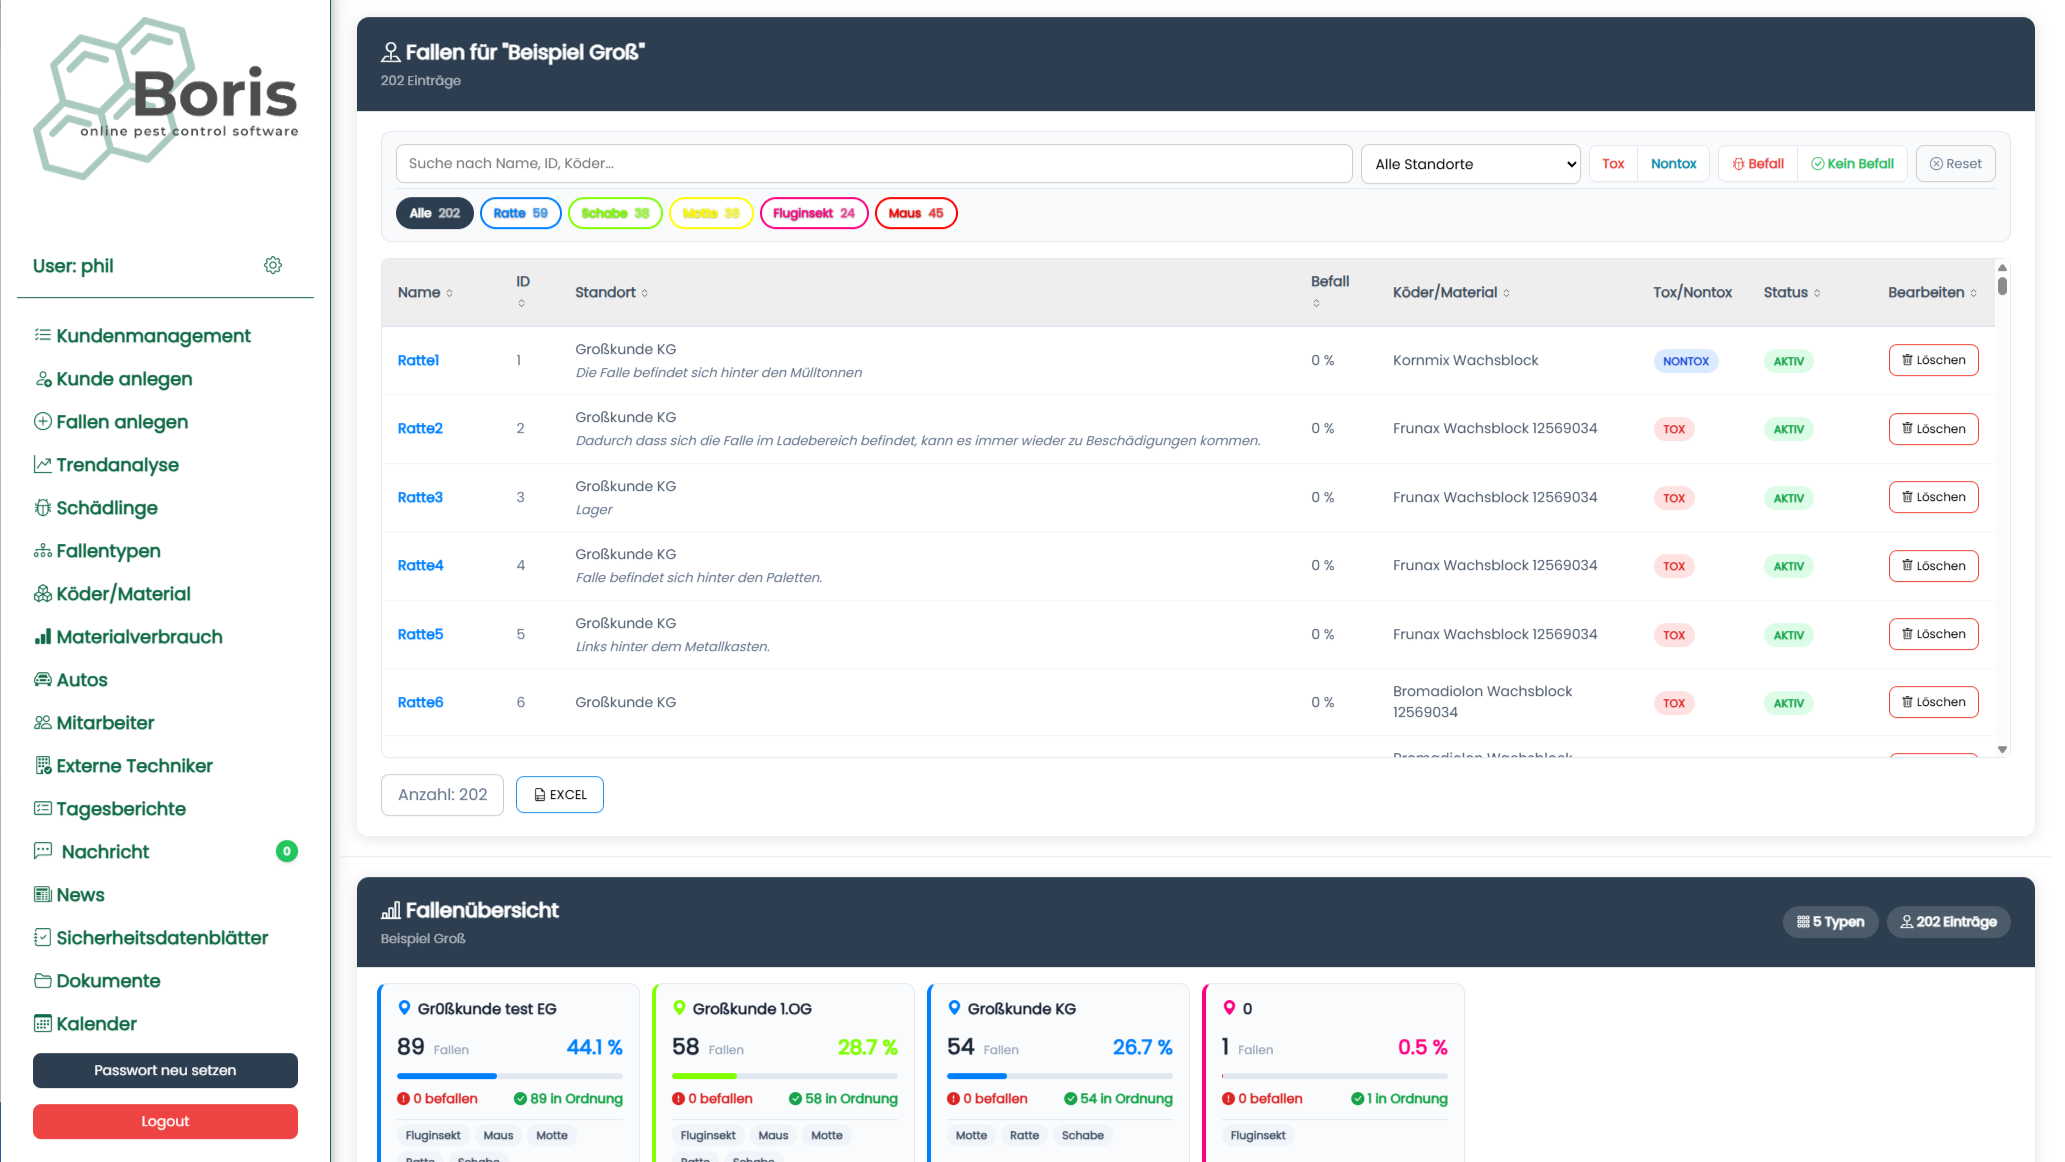This screenshot has height=1162, width=2065.
Task: Click the 5 Typen badge
Action: (x=1830, y=922)
